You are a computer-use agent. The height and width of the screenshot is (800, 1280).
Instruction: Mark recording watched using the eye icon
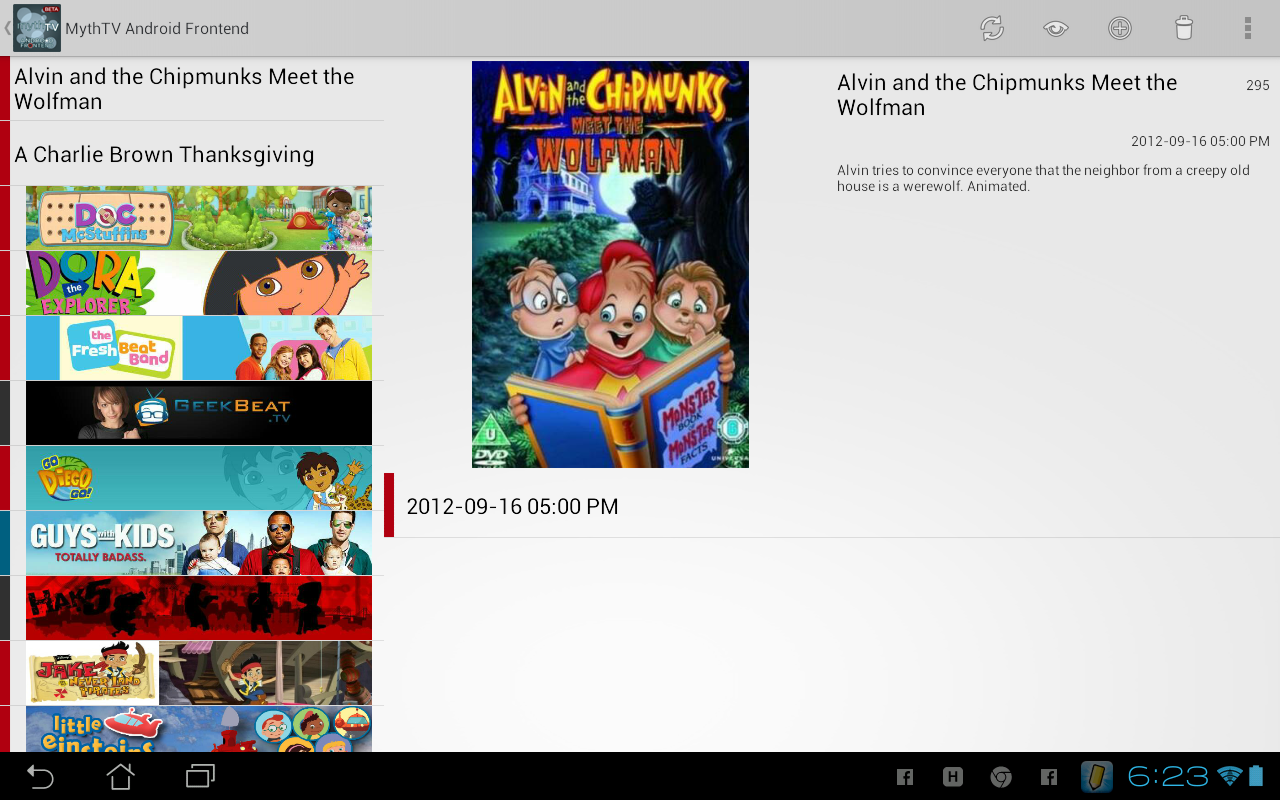pyautogui.click(x=1056, y=28)
